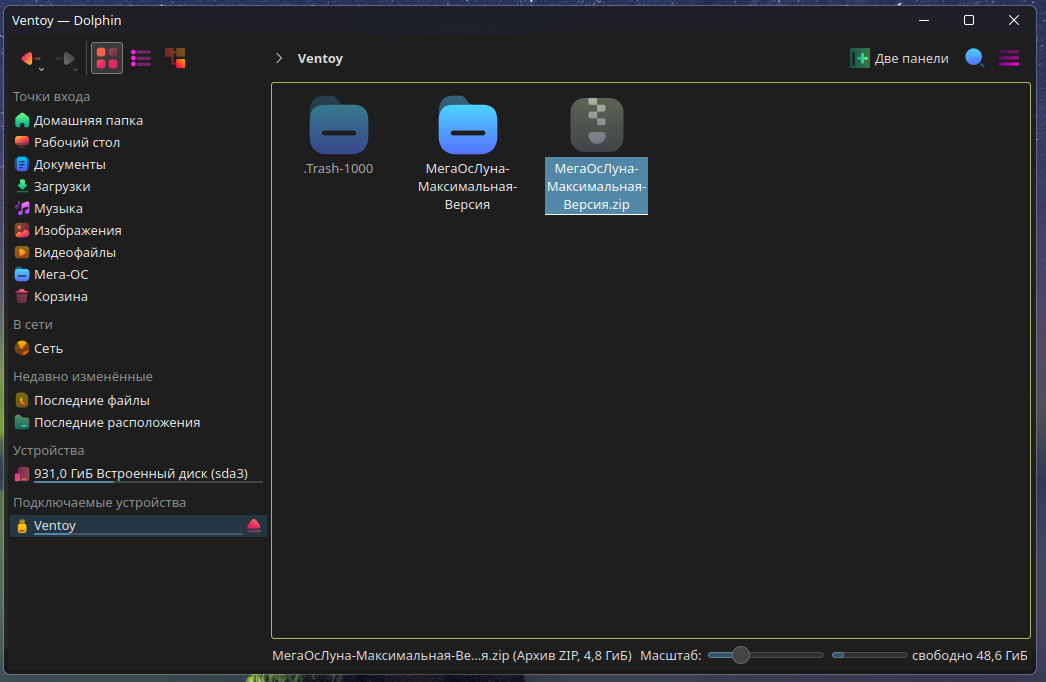Click the "Ventoy — Dolphin" window title
This screenshot has width=1046, height=682.
click(x=67, y=21)
